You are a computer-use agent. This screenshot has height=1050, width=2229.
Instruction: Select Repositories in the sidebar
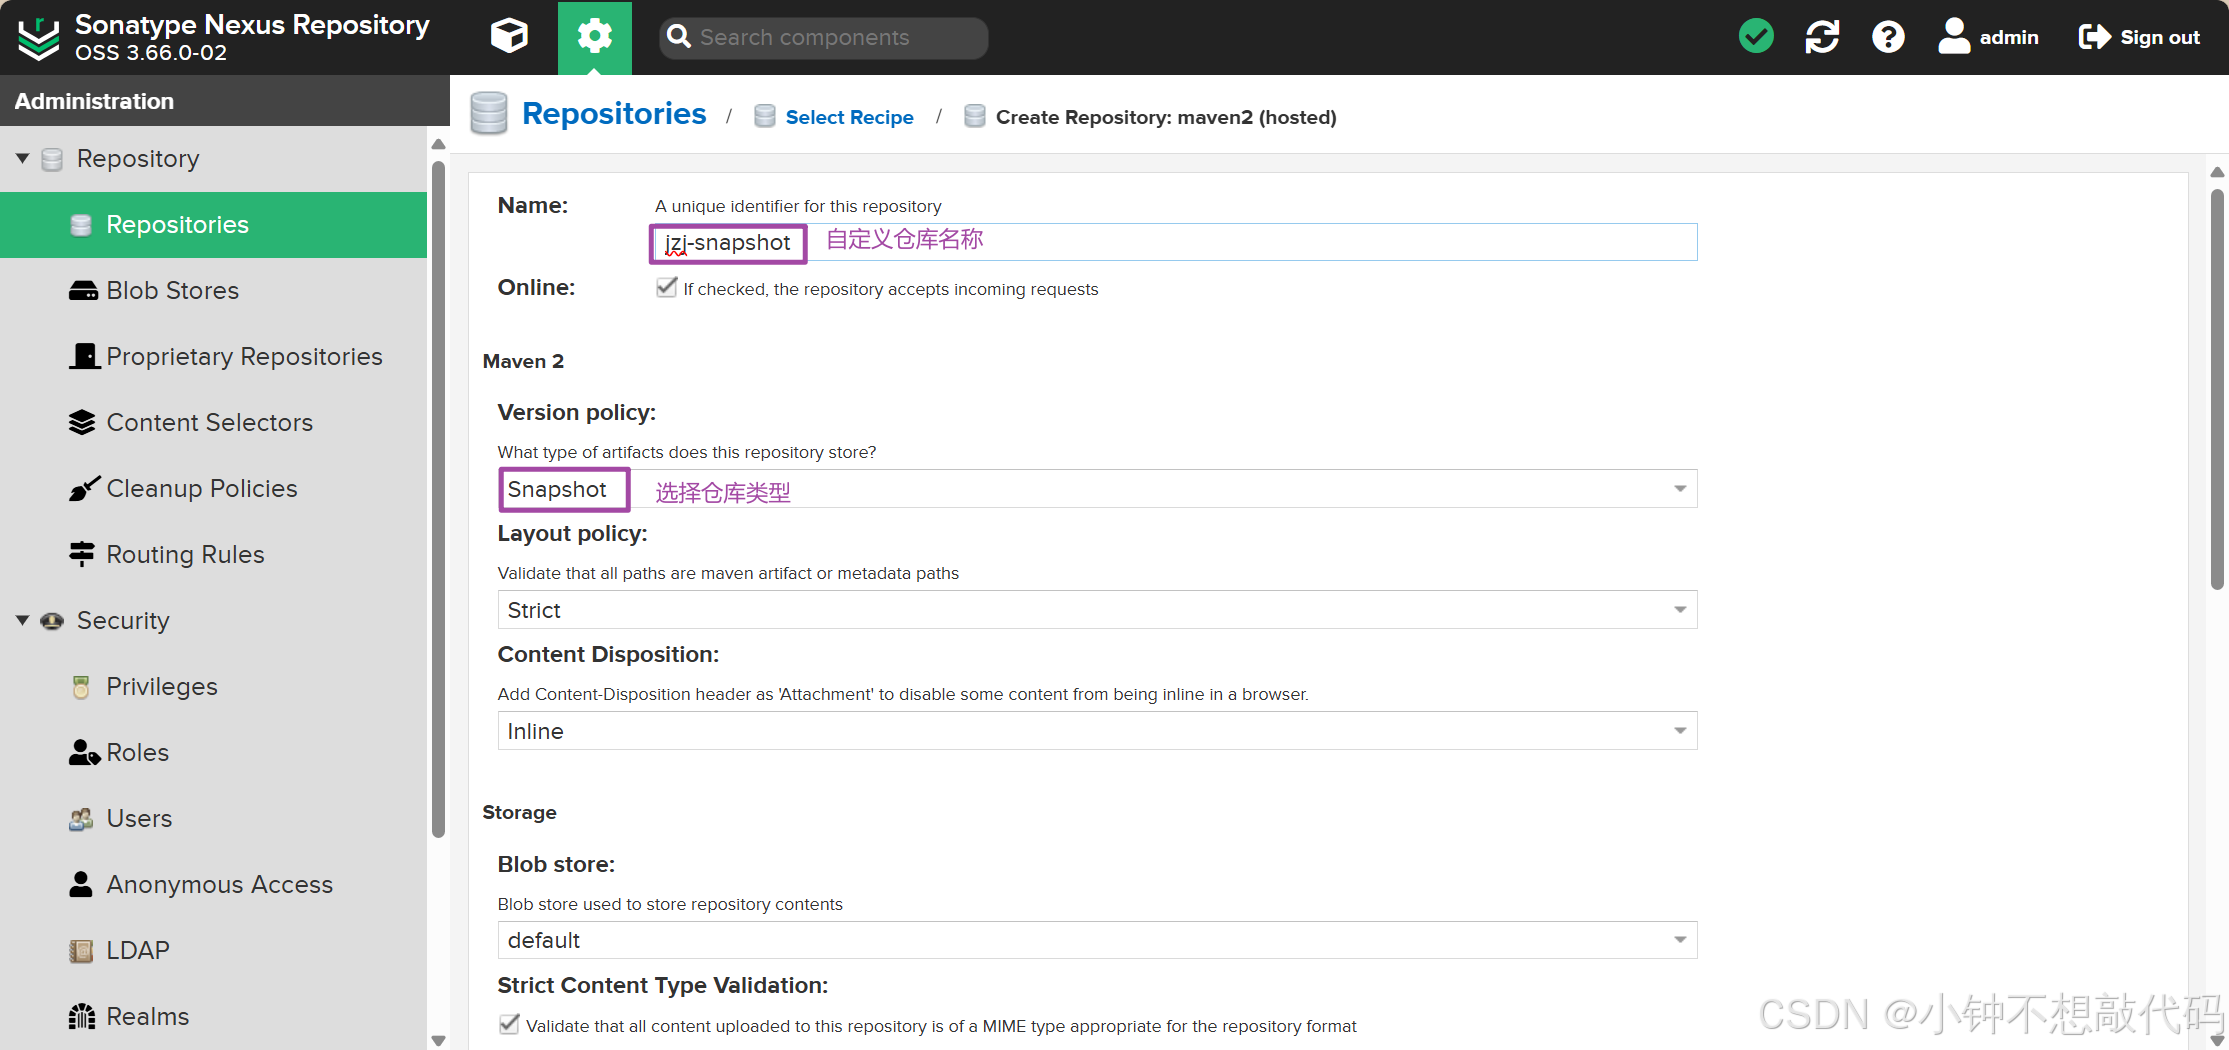tap(213, 225)
